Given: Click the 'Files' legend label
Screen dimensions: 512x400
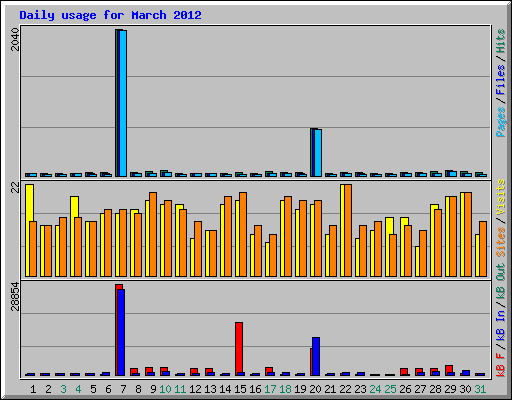Looking at the screenshot, I should tap(501, 80).
